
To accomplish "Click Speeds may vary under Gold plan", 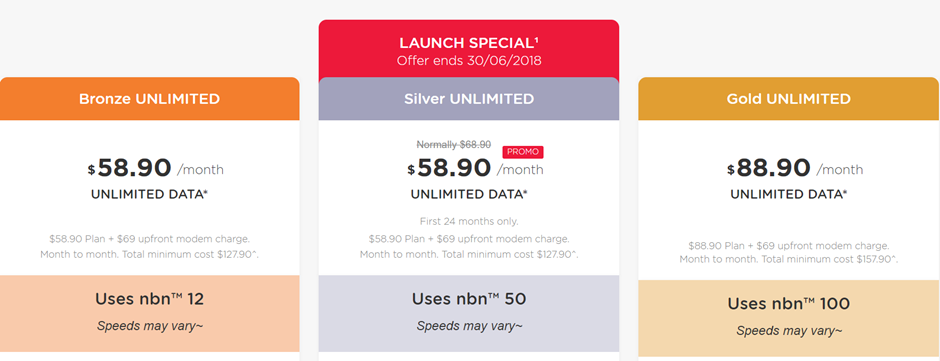I will coord(789,331).
